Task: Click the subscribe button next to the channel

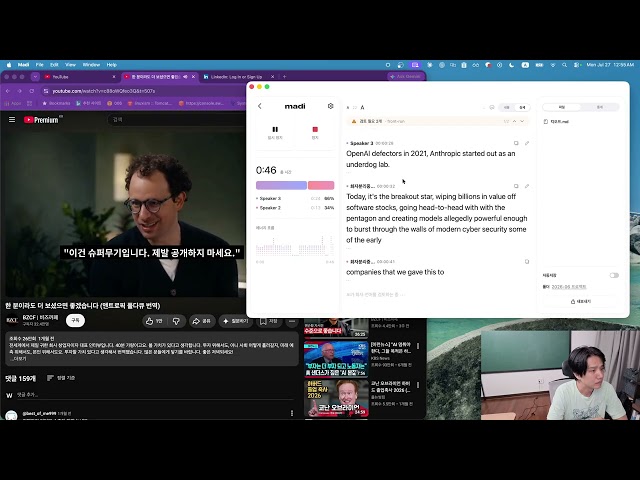Action: coord(75,320)
